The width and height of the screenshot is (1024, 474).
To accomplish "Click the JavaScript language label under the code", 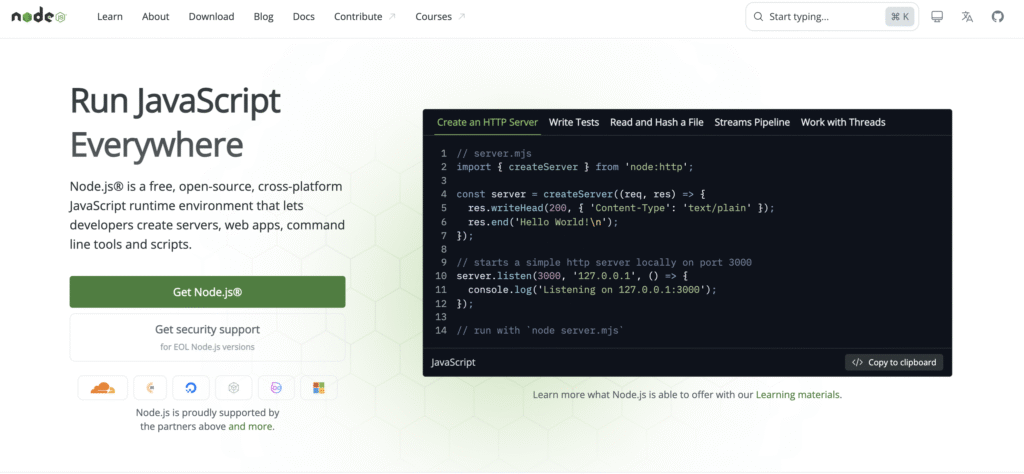I will pos(453,362).
